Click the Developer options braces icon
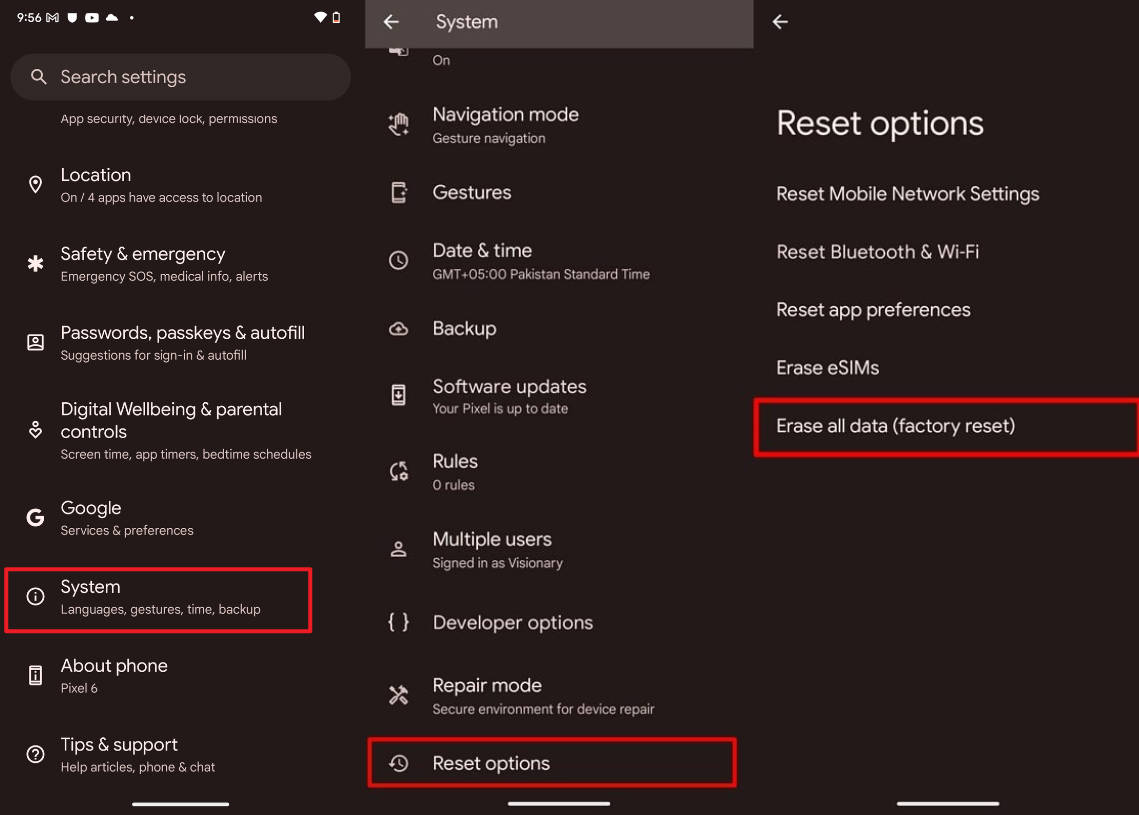Viewport: 1139px width, 815px height. click(399, 623)
